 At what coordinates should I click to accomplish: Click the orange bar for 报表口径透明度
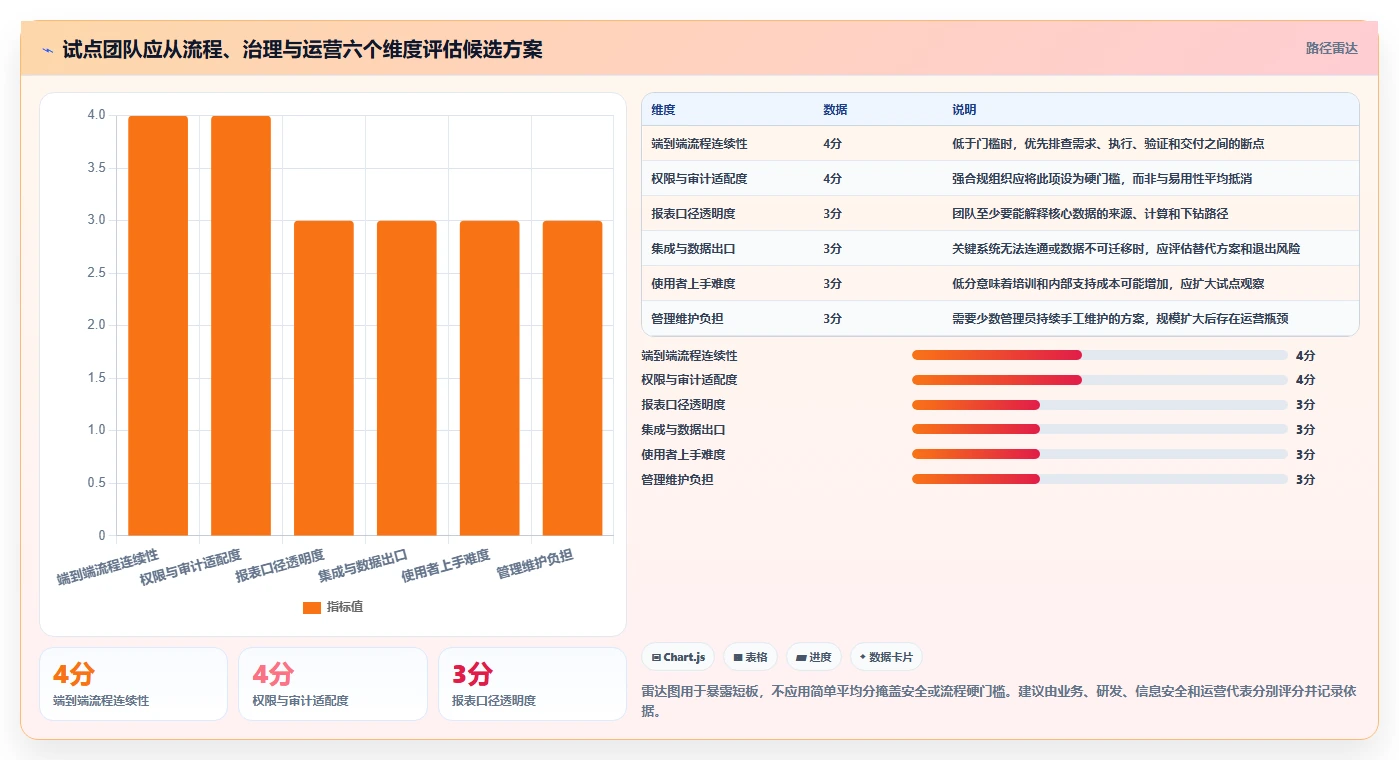(x=324, y=378)
